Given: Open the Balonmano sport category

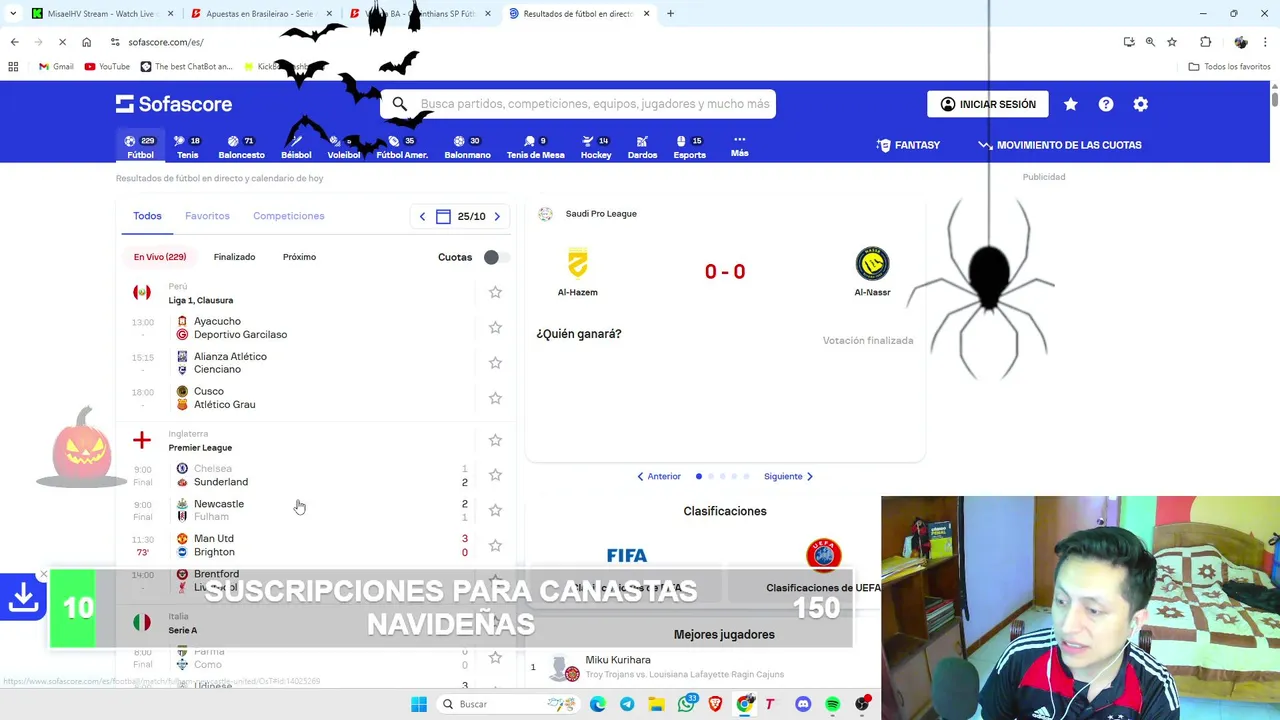Looking at the screenshot, I should coord(467,147).
